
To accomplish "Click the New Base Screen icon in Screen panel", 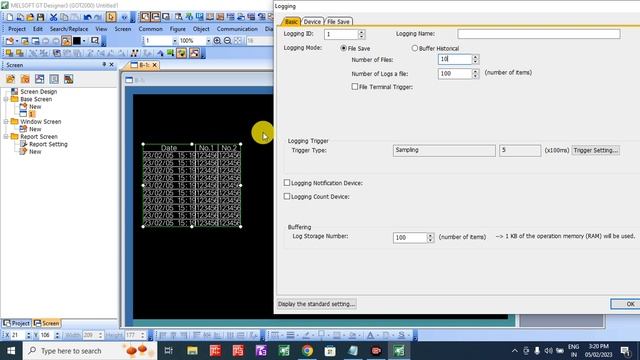I will (x=10, y=79).
